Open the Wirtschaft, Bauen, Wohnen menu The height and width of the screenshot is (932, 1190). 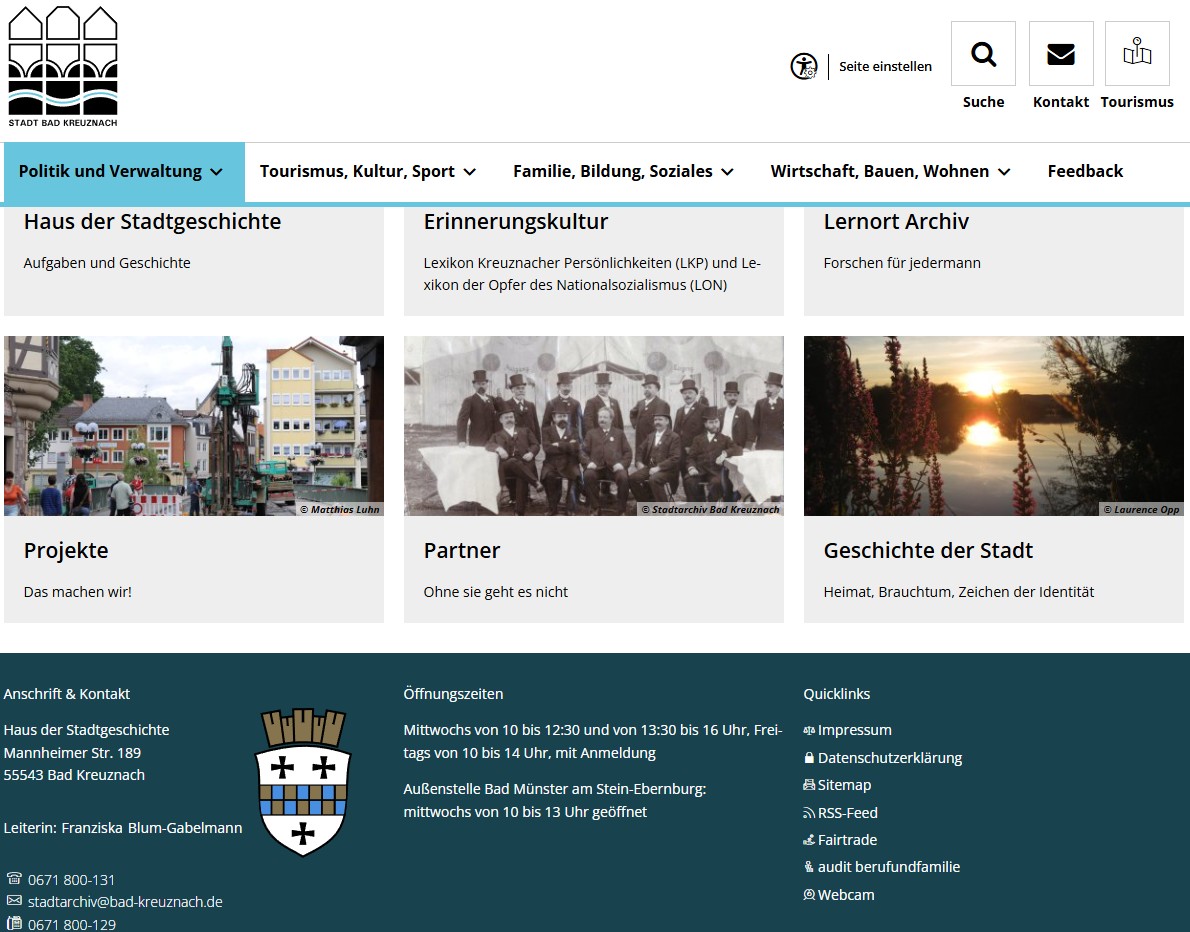coord(890,171)
